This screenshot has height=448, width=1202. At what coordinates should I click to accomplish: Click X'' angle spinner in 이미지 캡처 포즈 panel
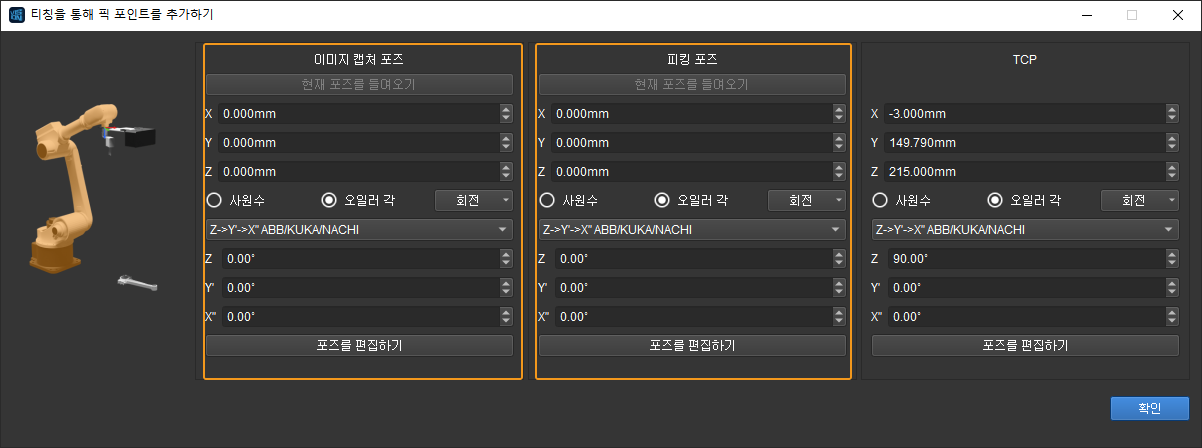(506, 317)
